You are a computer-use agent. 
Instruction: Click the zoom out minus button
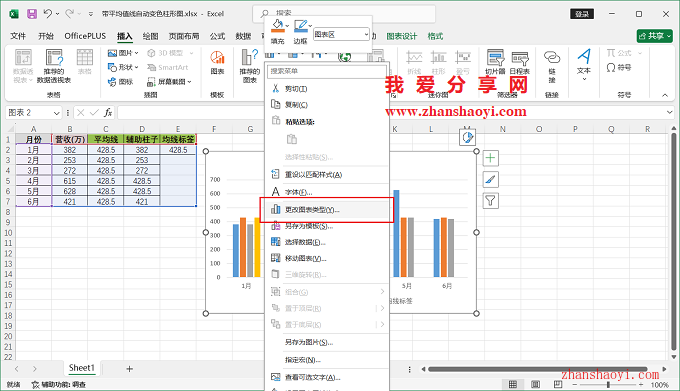575,384
